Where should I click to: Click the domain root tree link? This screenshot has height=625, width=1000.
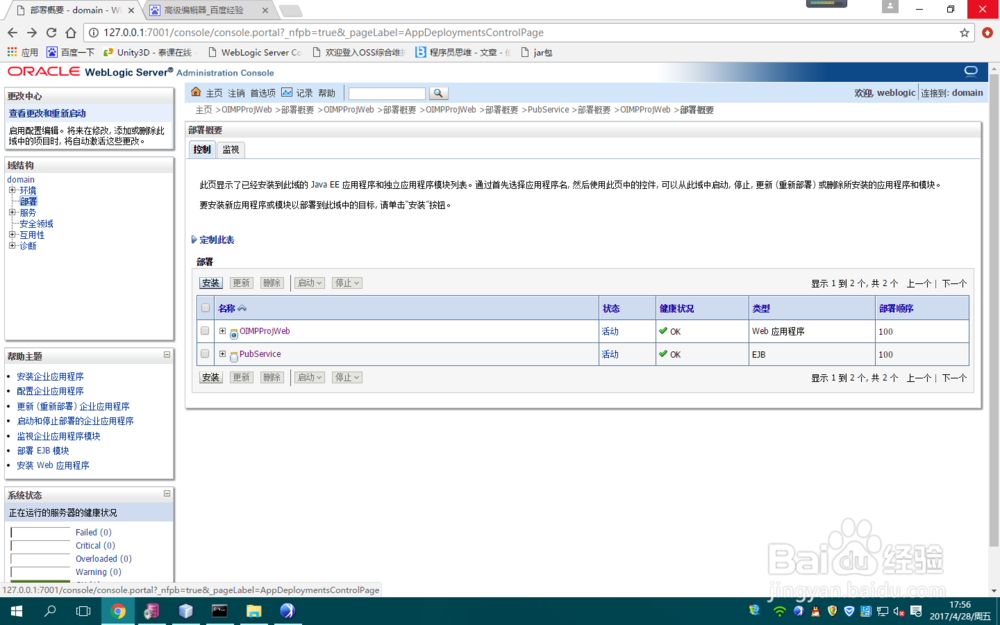coord(21,179)
